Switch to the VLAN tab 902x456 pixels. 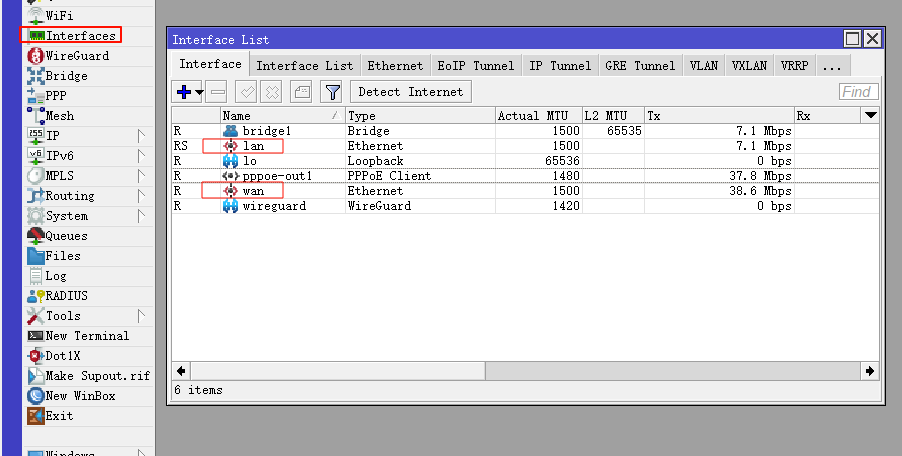[x=704, y=66]
